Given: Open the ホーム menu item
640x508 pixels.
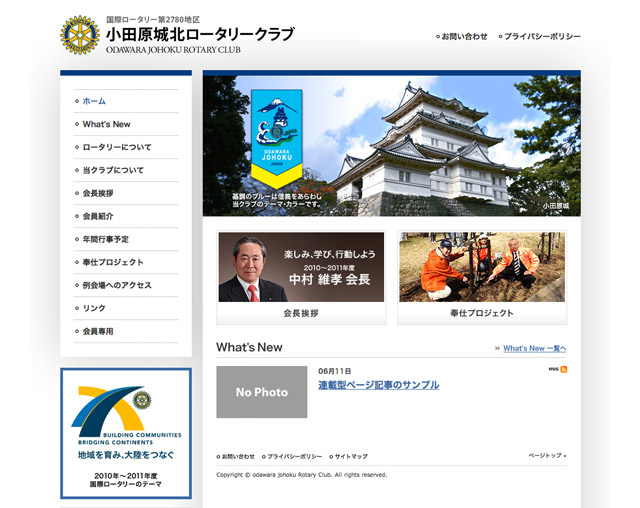Looking at the screenshot, I should 94,101.
